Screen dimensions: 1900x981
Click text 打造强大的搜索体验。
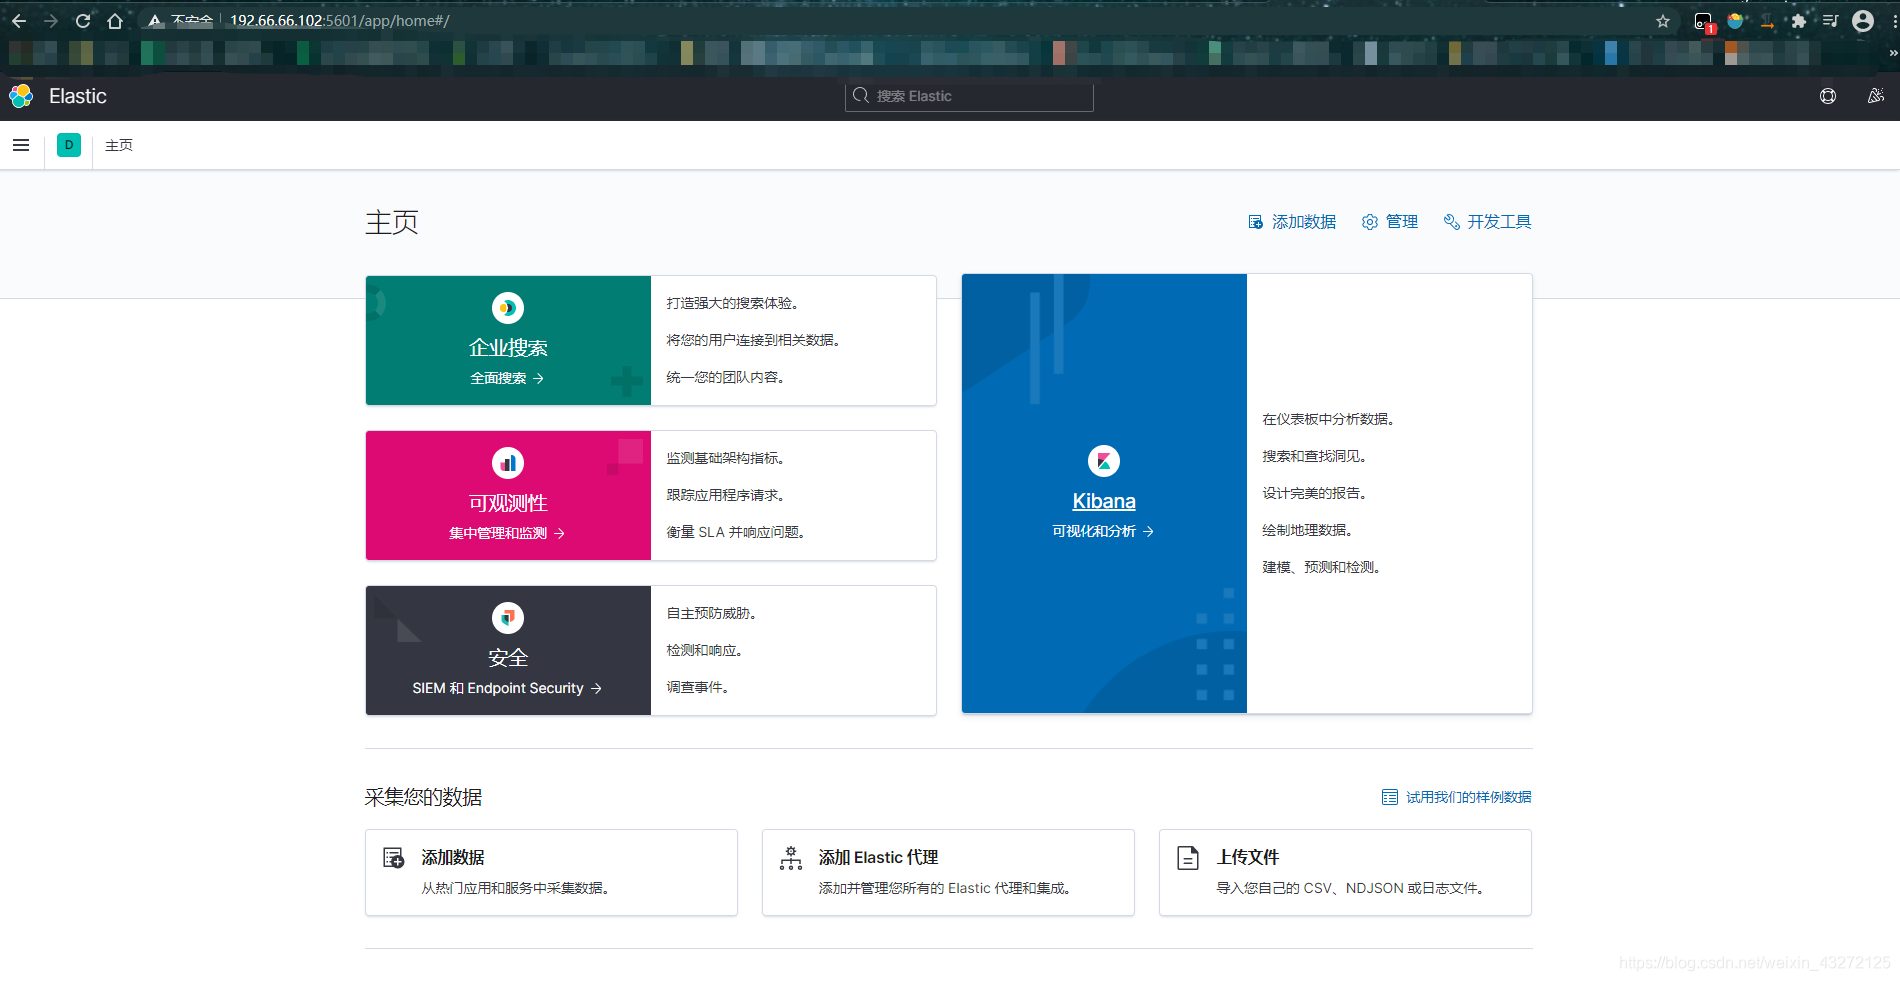(733, 303)
